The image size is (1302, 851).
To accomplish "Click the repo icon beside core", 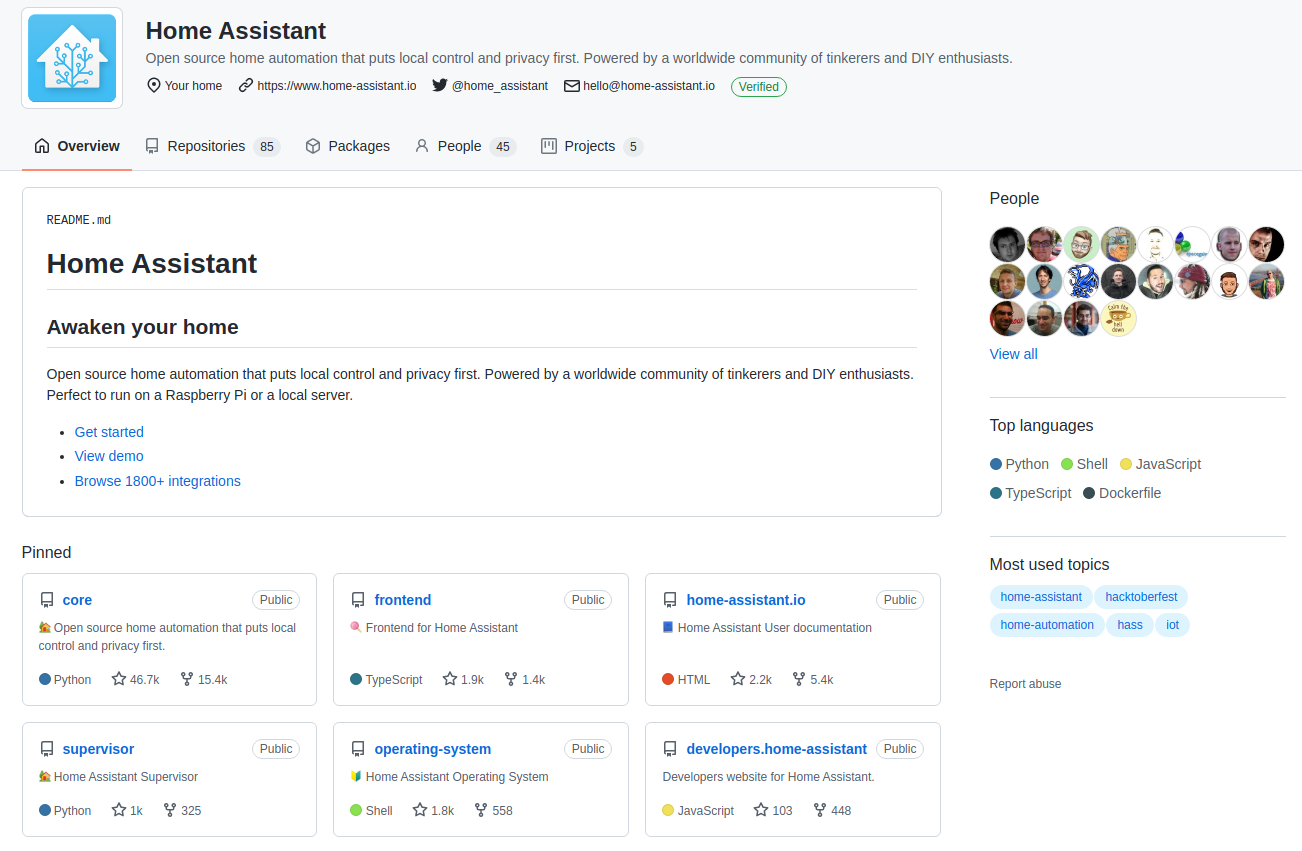I will [47, 600].
